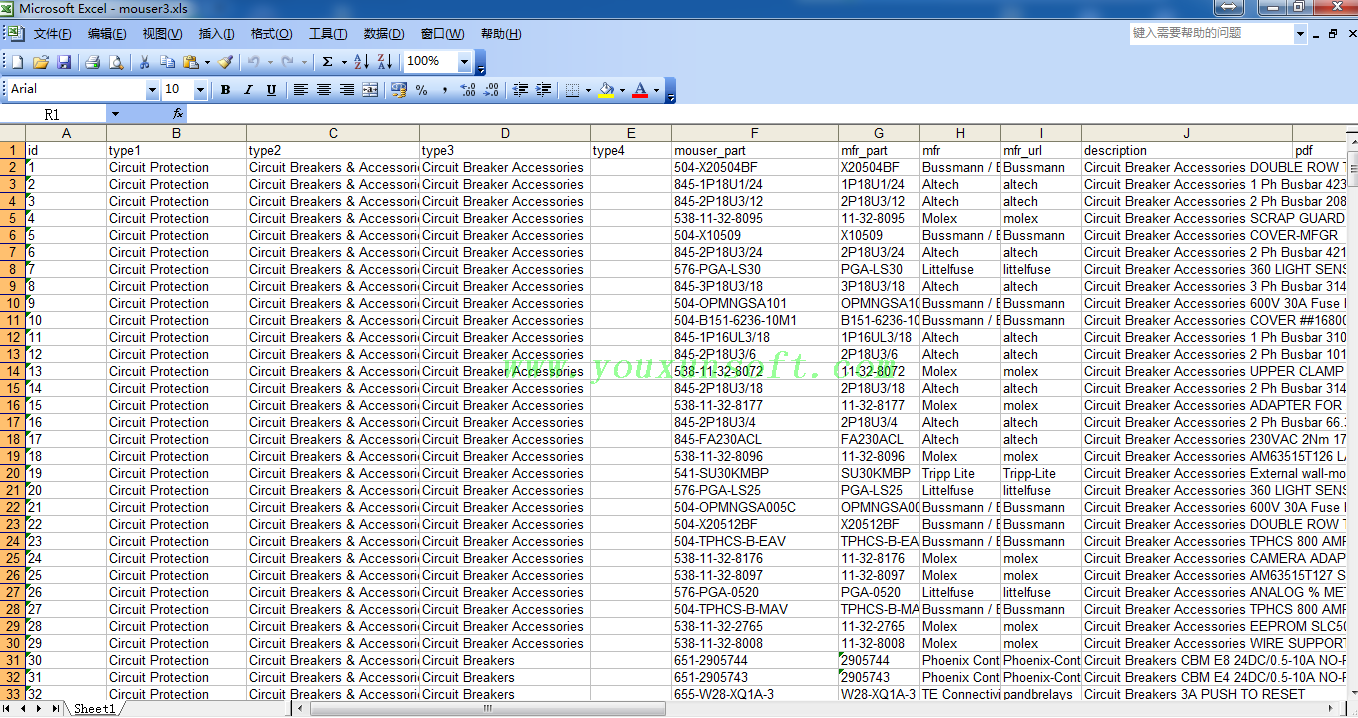Open the 插入(I) menu
The width and height of the screenshot is (1358, 718).
tap(217, 34)
